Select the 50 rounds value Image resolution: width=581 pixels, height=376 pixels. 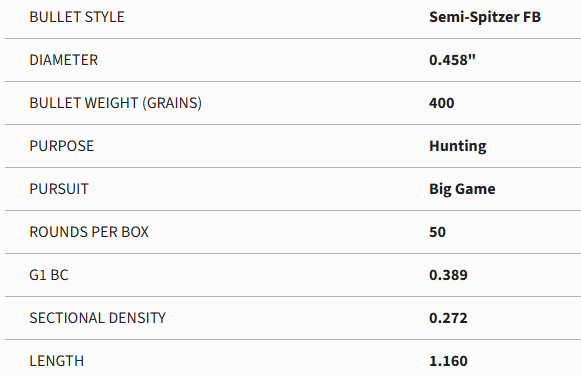437,232
